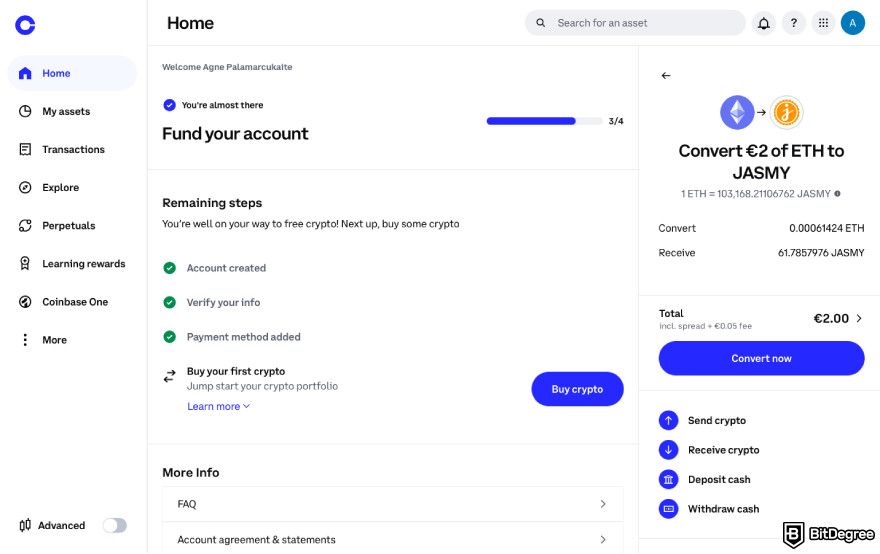Select Withdraw cash

point(723,509)
